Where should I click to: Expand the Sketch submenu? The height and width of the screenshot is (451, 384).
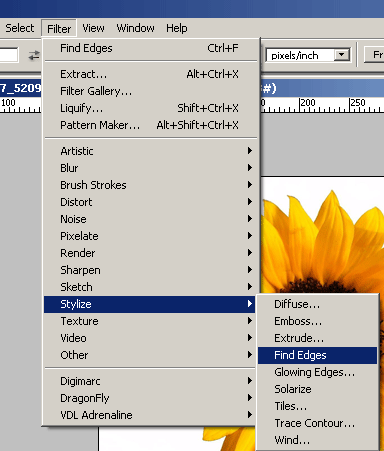[149, 287]
